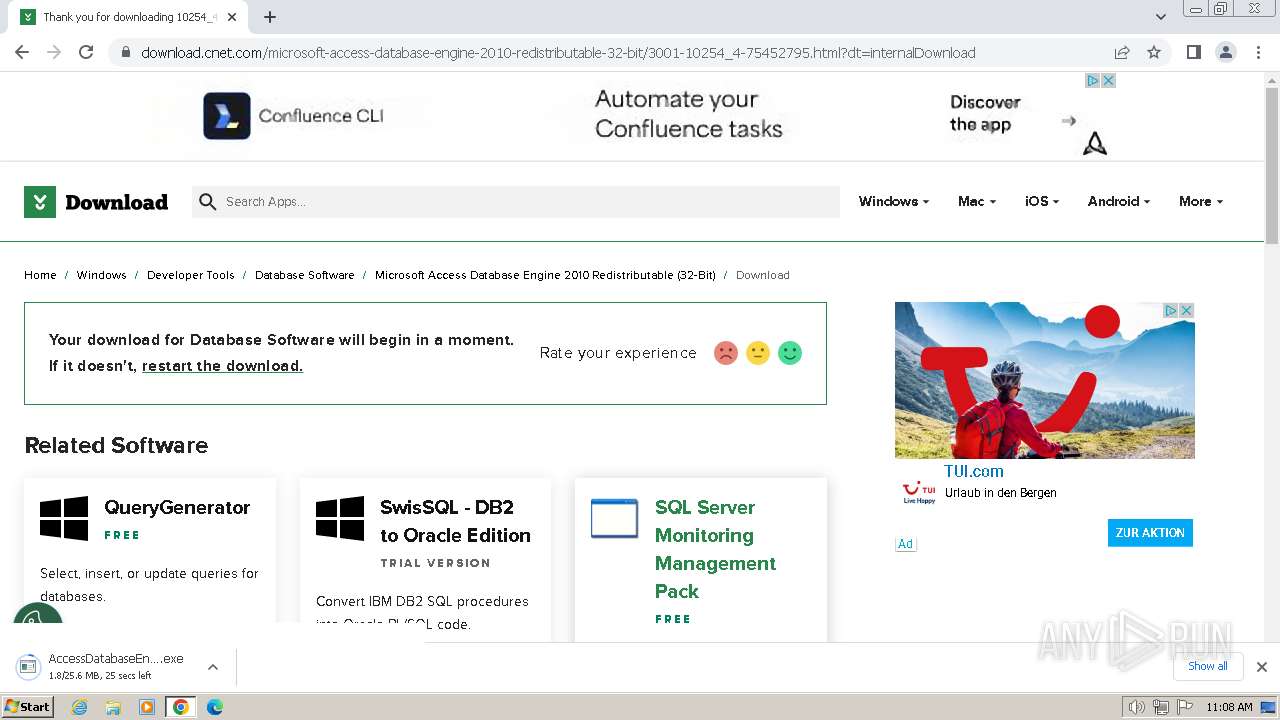Open Chrome's three-dot menu
Screen dimensions: 1280x720
point(1258,53)
